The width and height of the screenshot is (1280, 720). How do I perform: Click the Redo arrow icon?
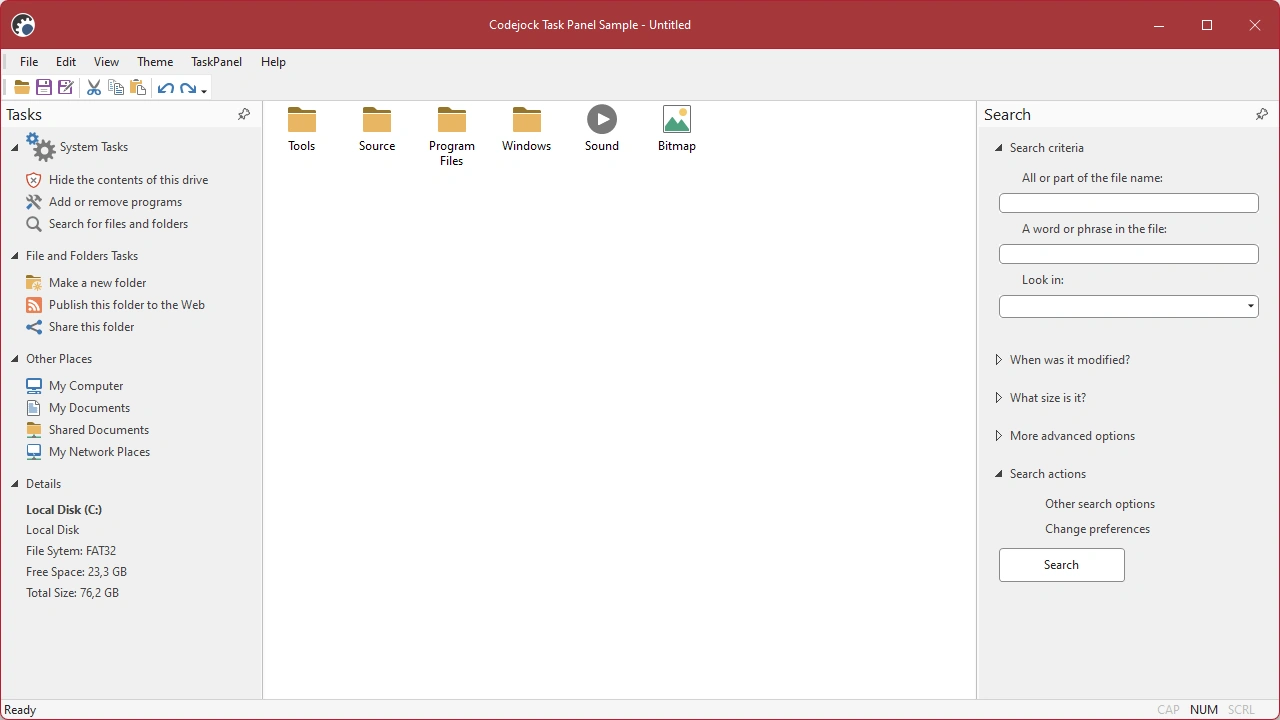point(188,88)
